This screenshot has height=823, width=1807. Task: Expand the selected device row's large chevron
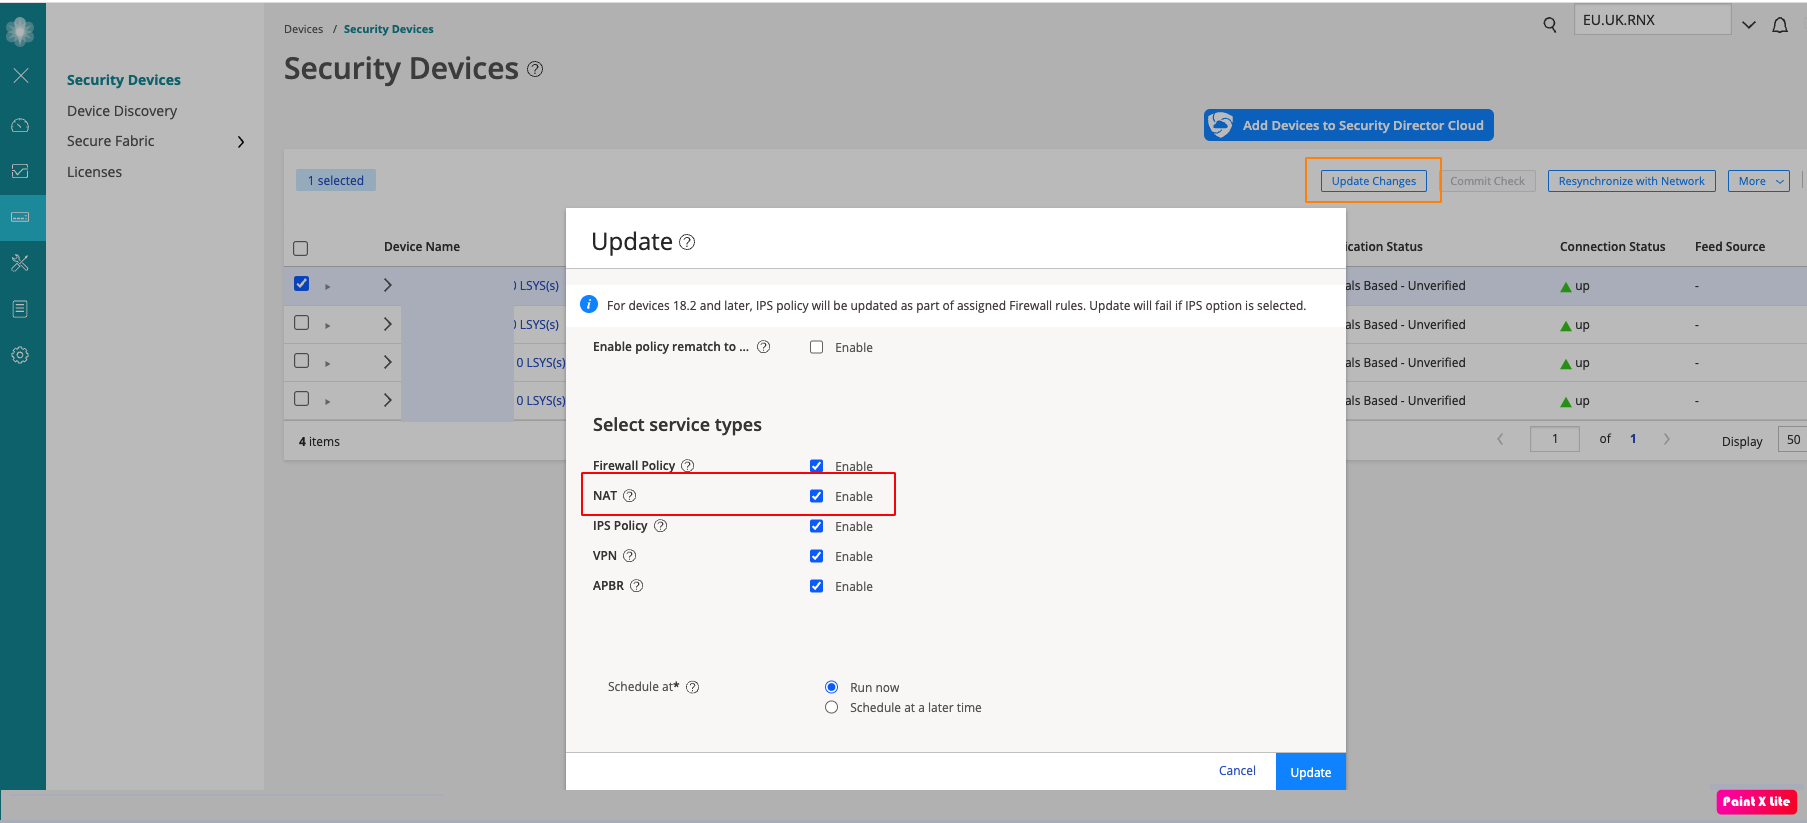tap(388, 285)
